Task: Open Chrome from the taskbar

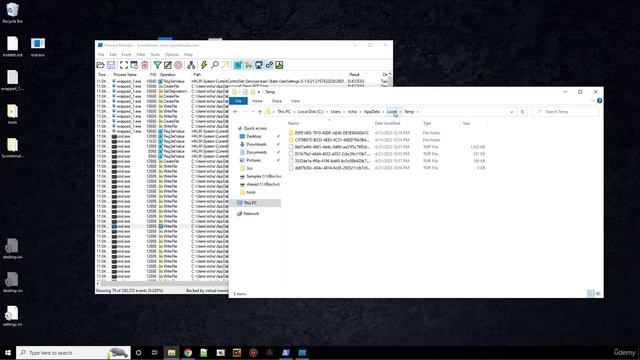Action: [188, 353]
